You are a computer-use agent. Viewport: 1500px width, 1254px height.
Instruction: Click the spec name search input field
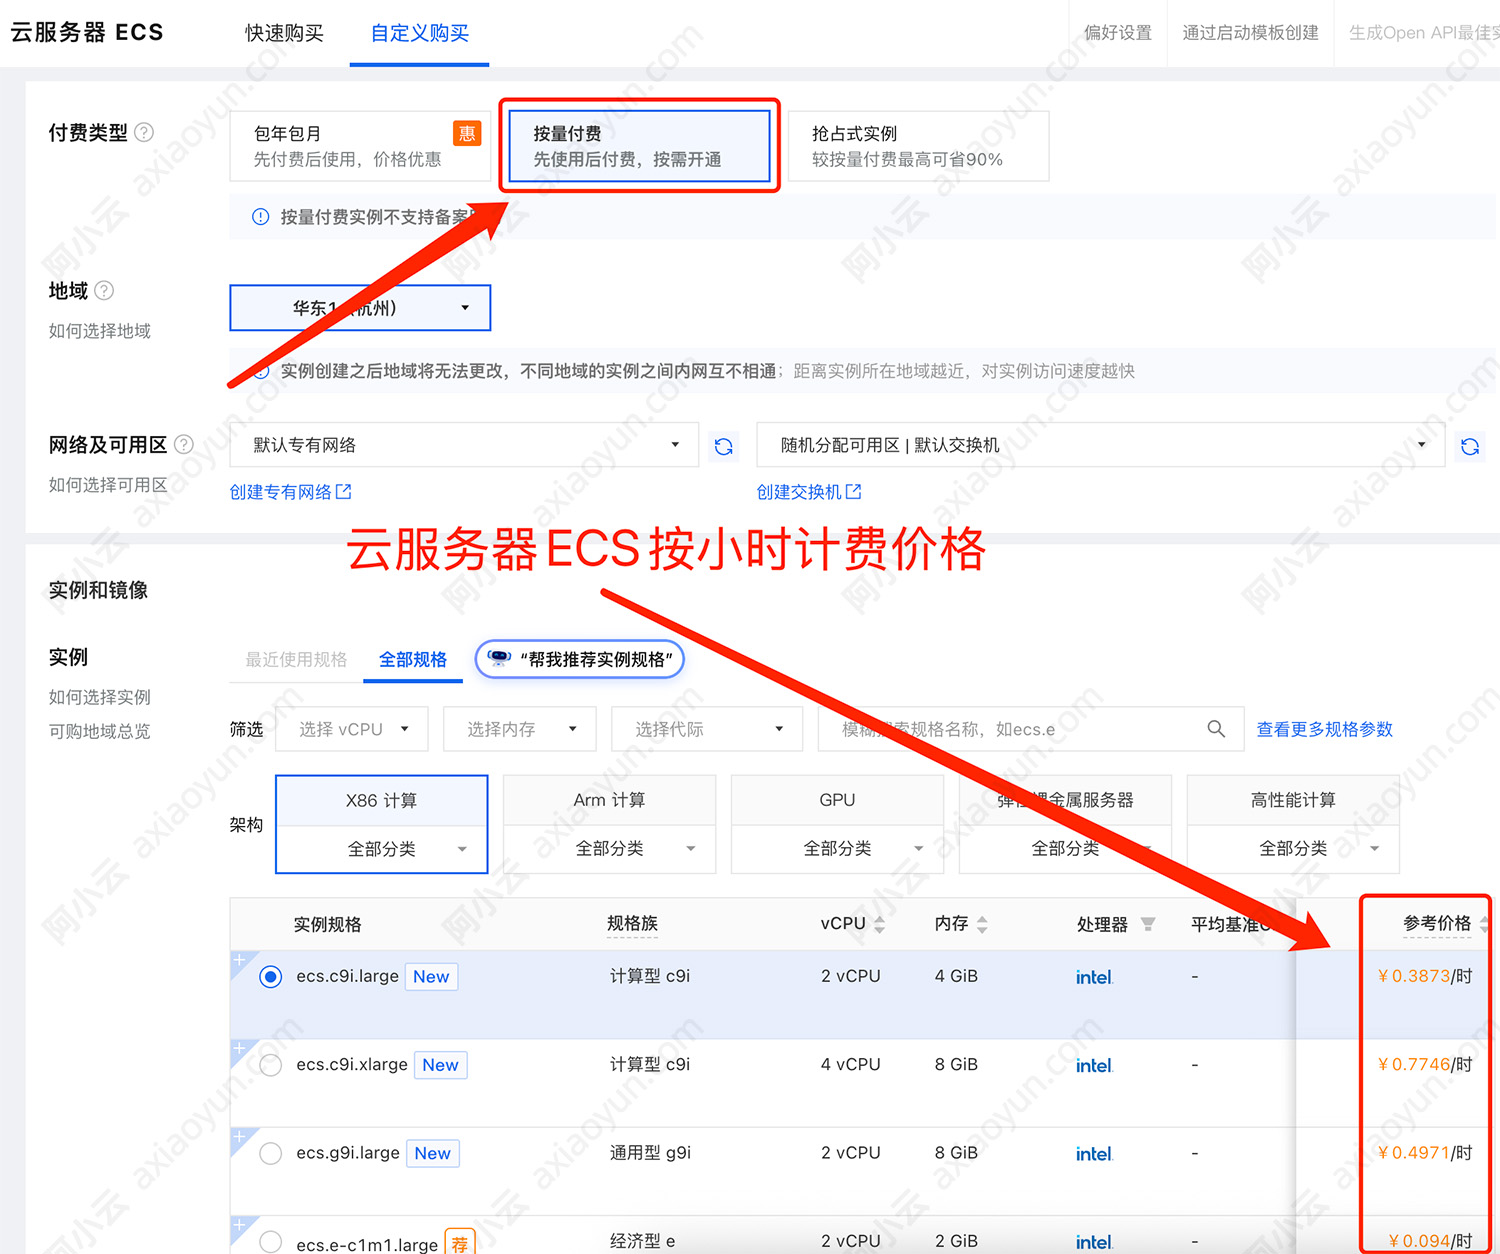[1030, 729]
